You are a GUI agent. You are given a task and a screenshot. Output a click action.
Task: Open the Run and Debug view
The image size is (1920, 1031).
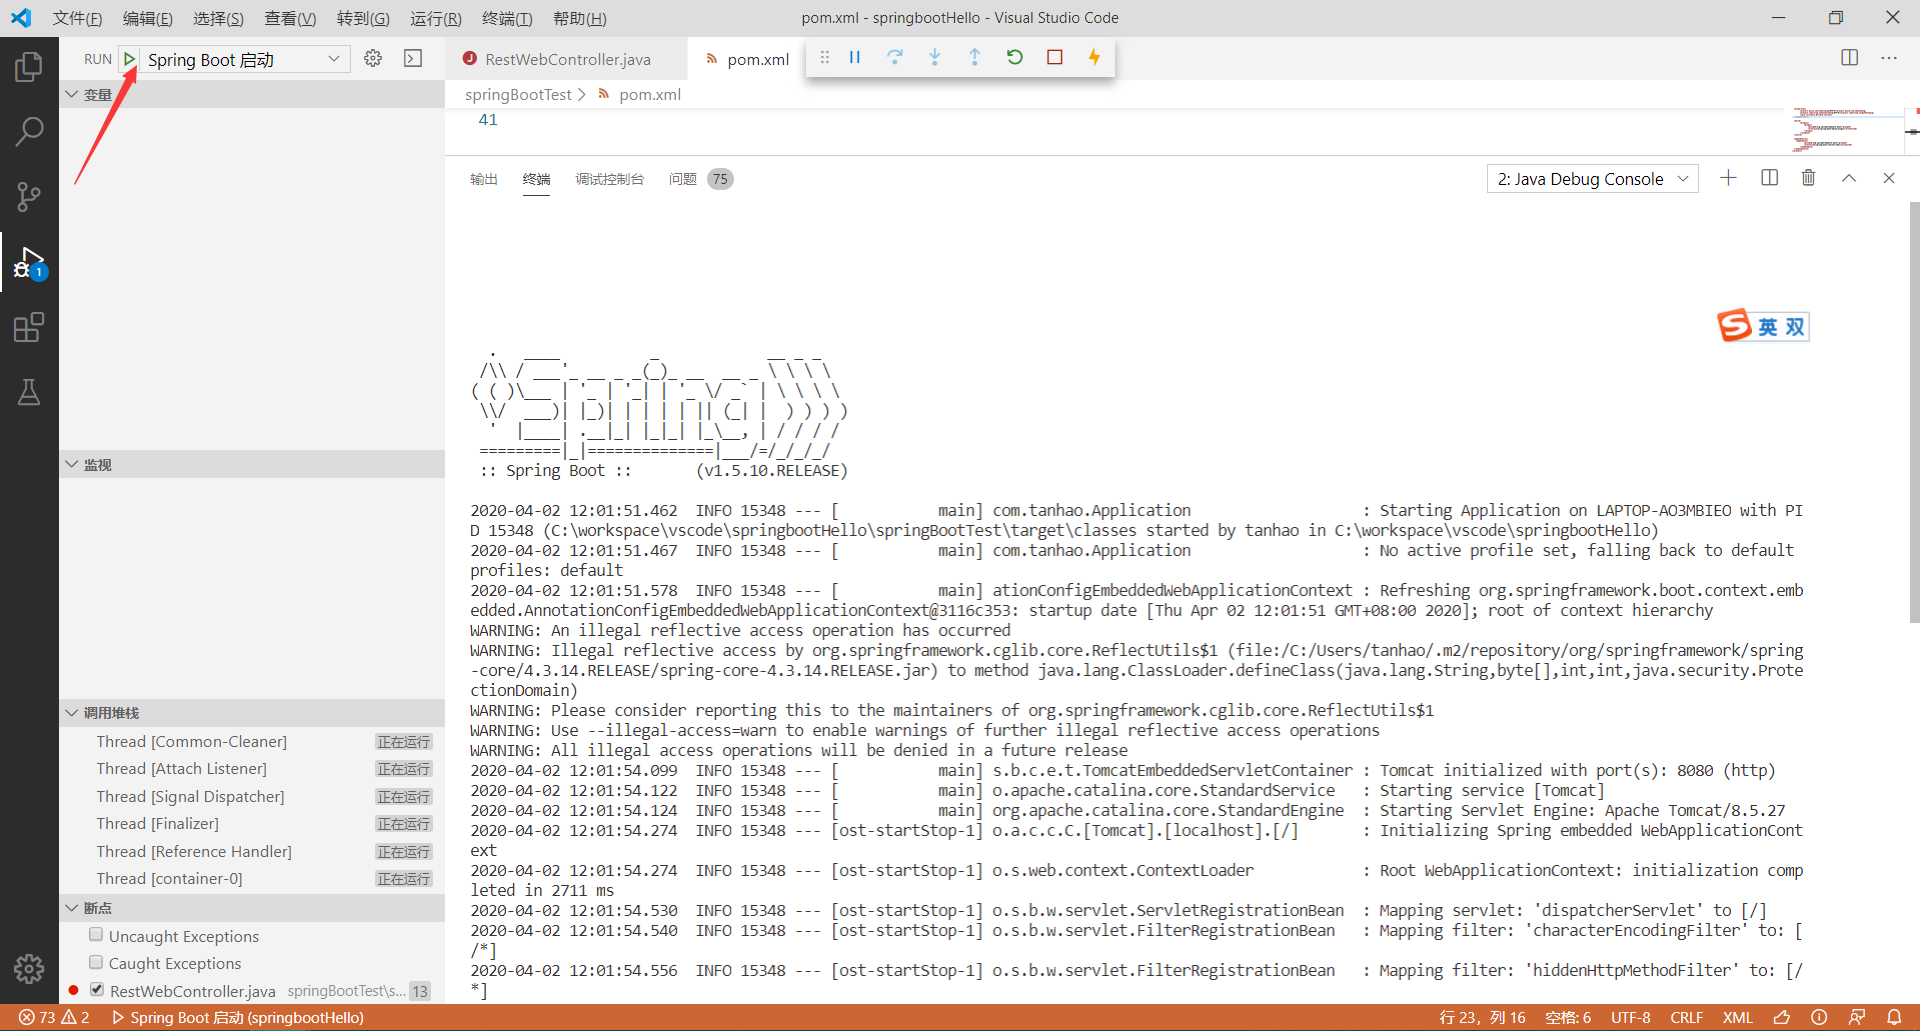[x=29, y=262]
